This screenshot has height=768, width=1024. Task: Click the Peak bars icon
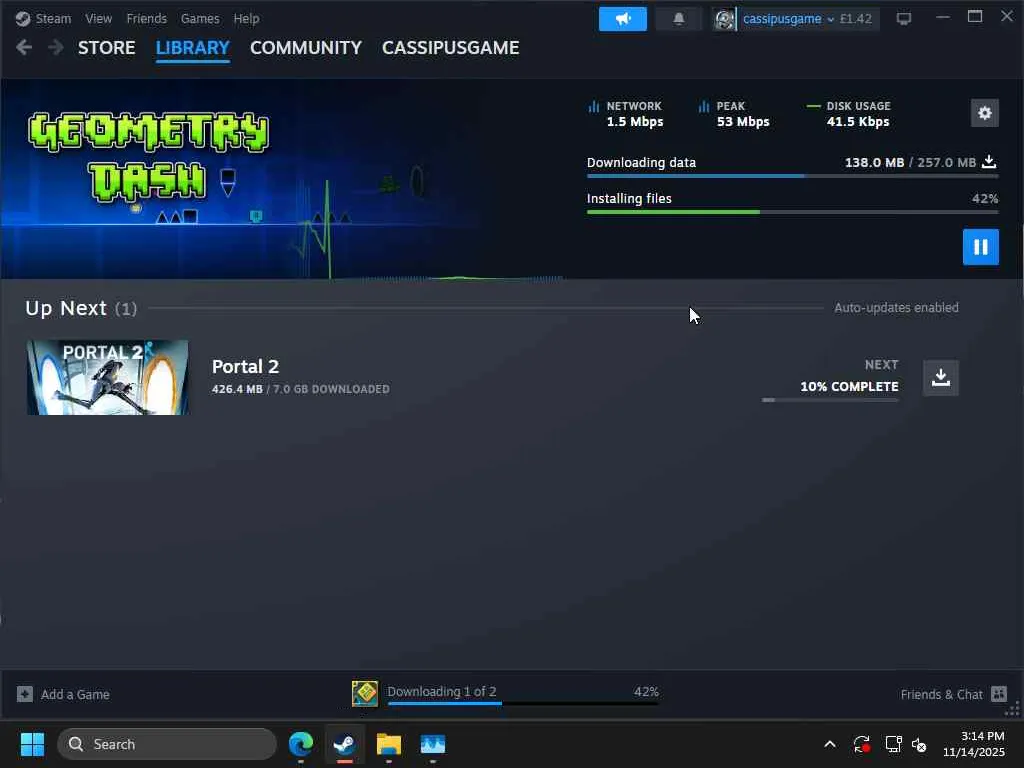[x=703, y=106]
